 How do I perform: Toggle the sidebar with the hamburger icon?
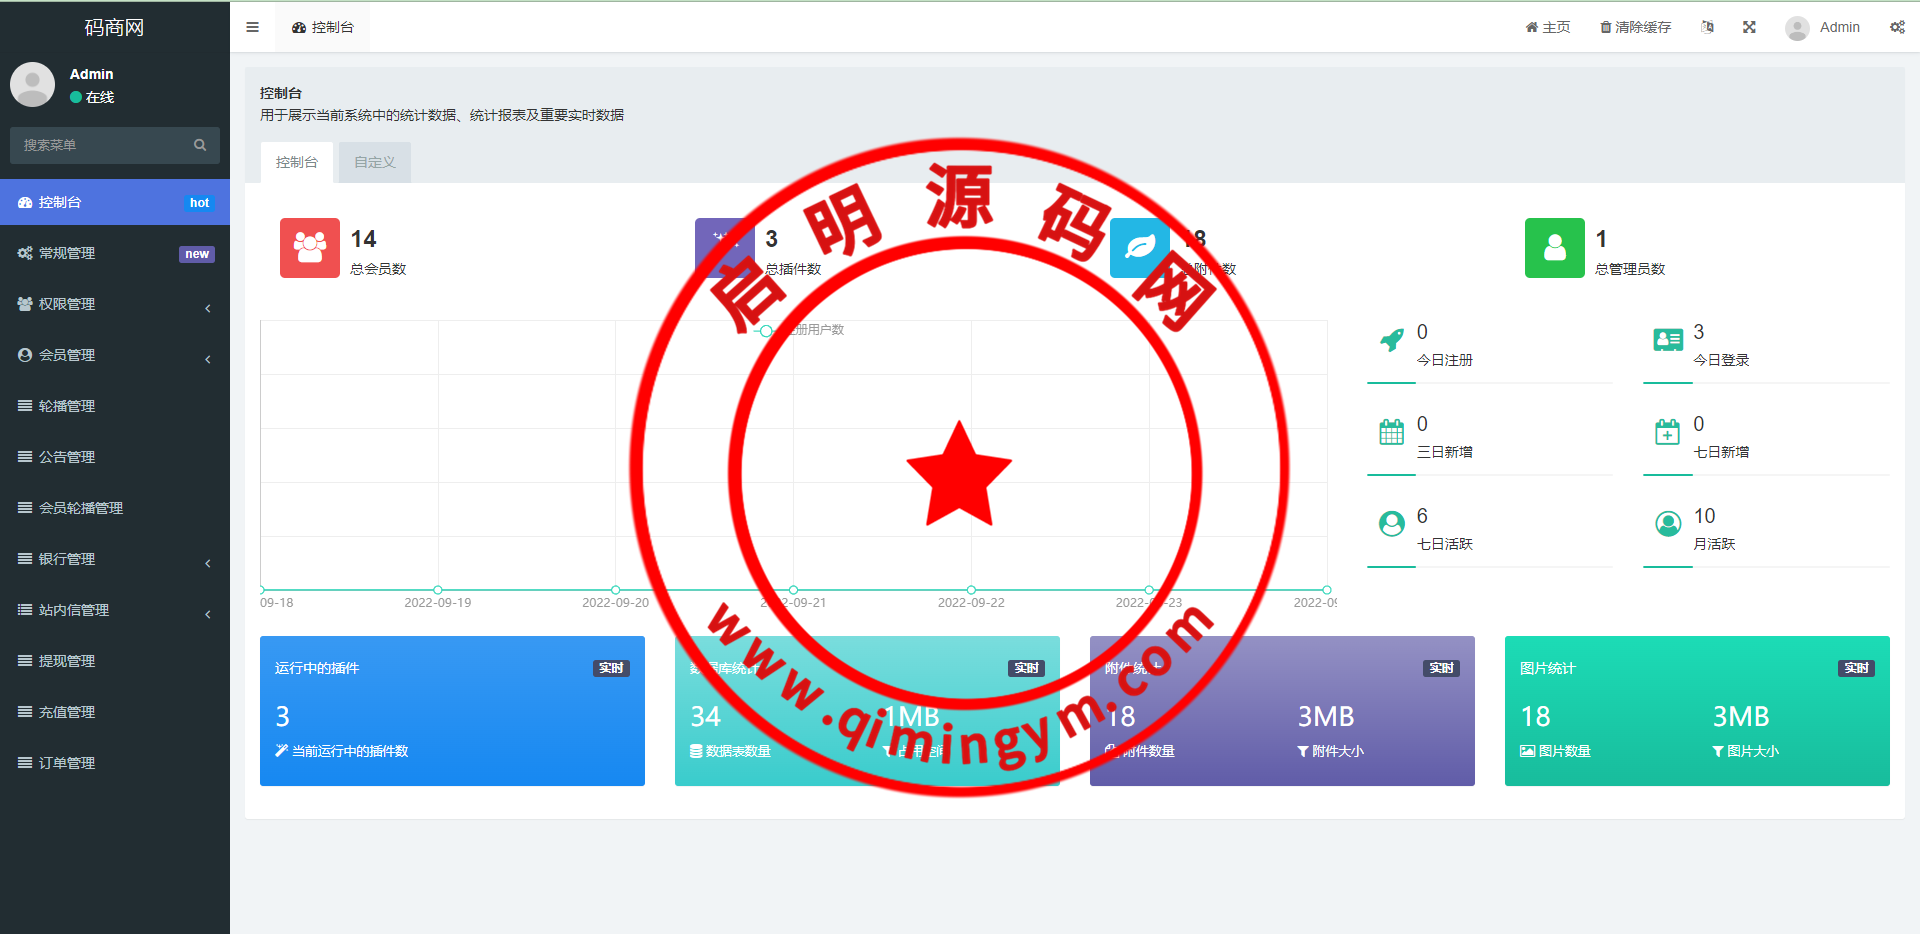252,27
